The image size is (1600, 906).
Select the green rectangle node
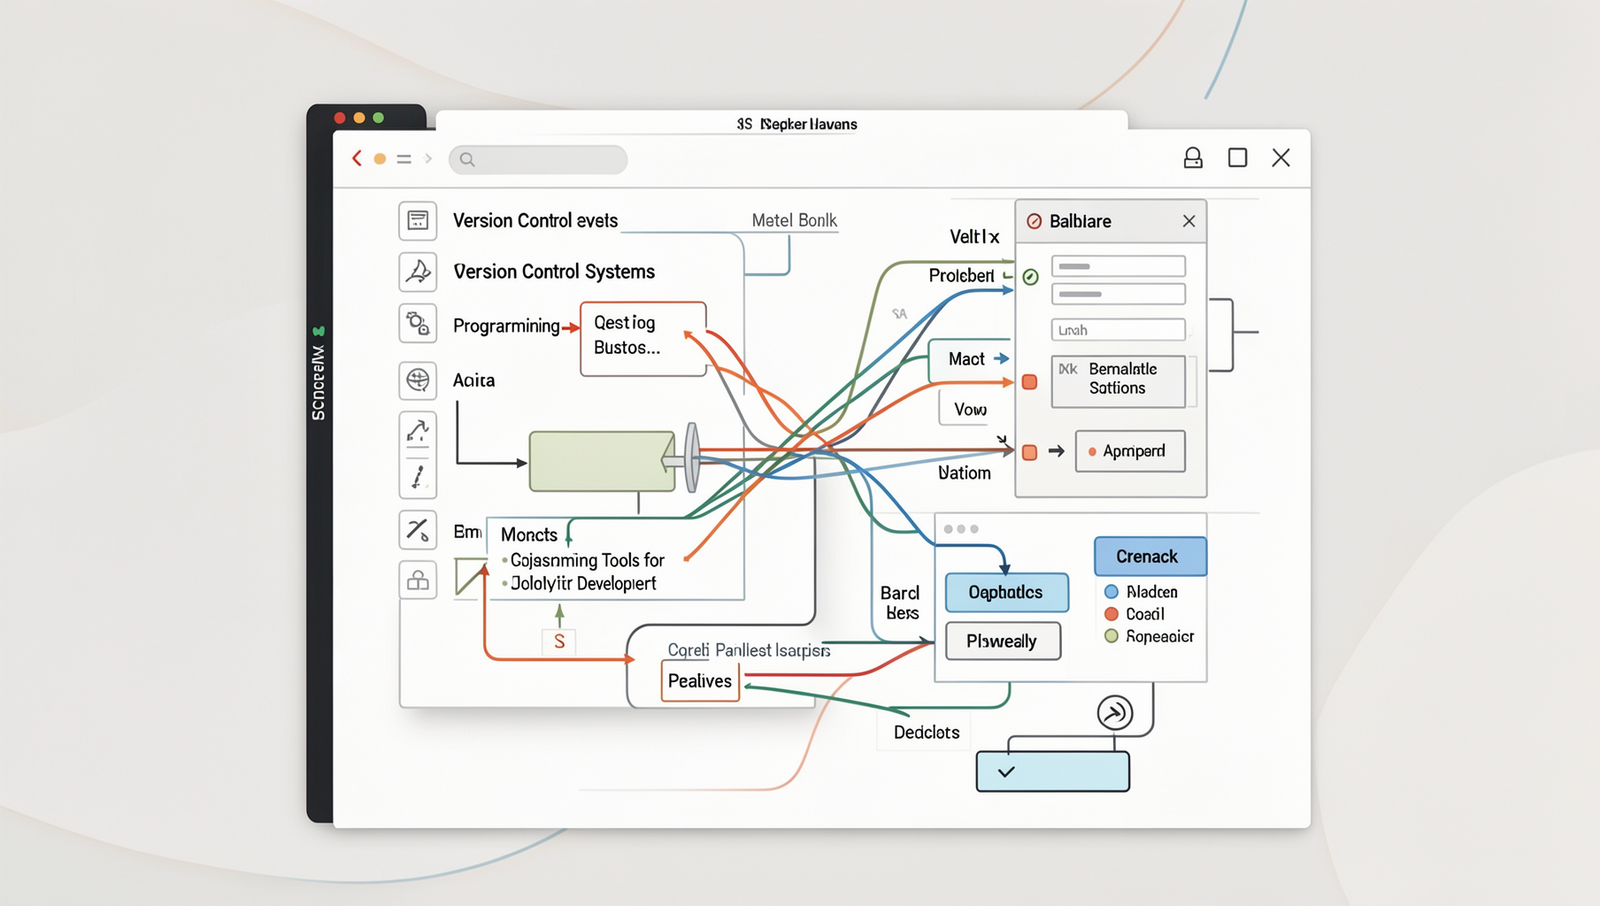click(x=601, y=461)
